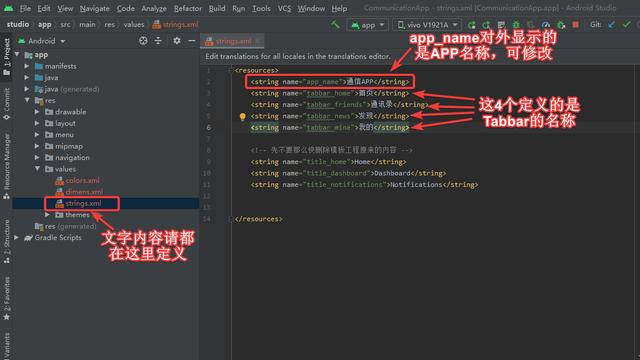Click strings.xml in the breadcrumb bar
The height and width of the screenshot is (360, 640).
pyautogui.click(x=176, y=24)
